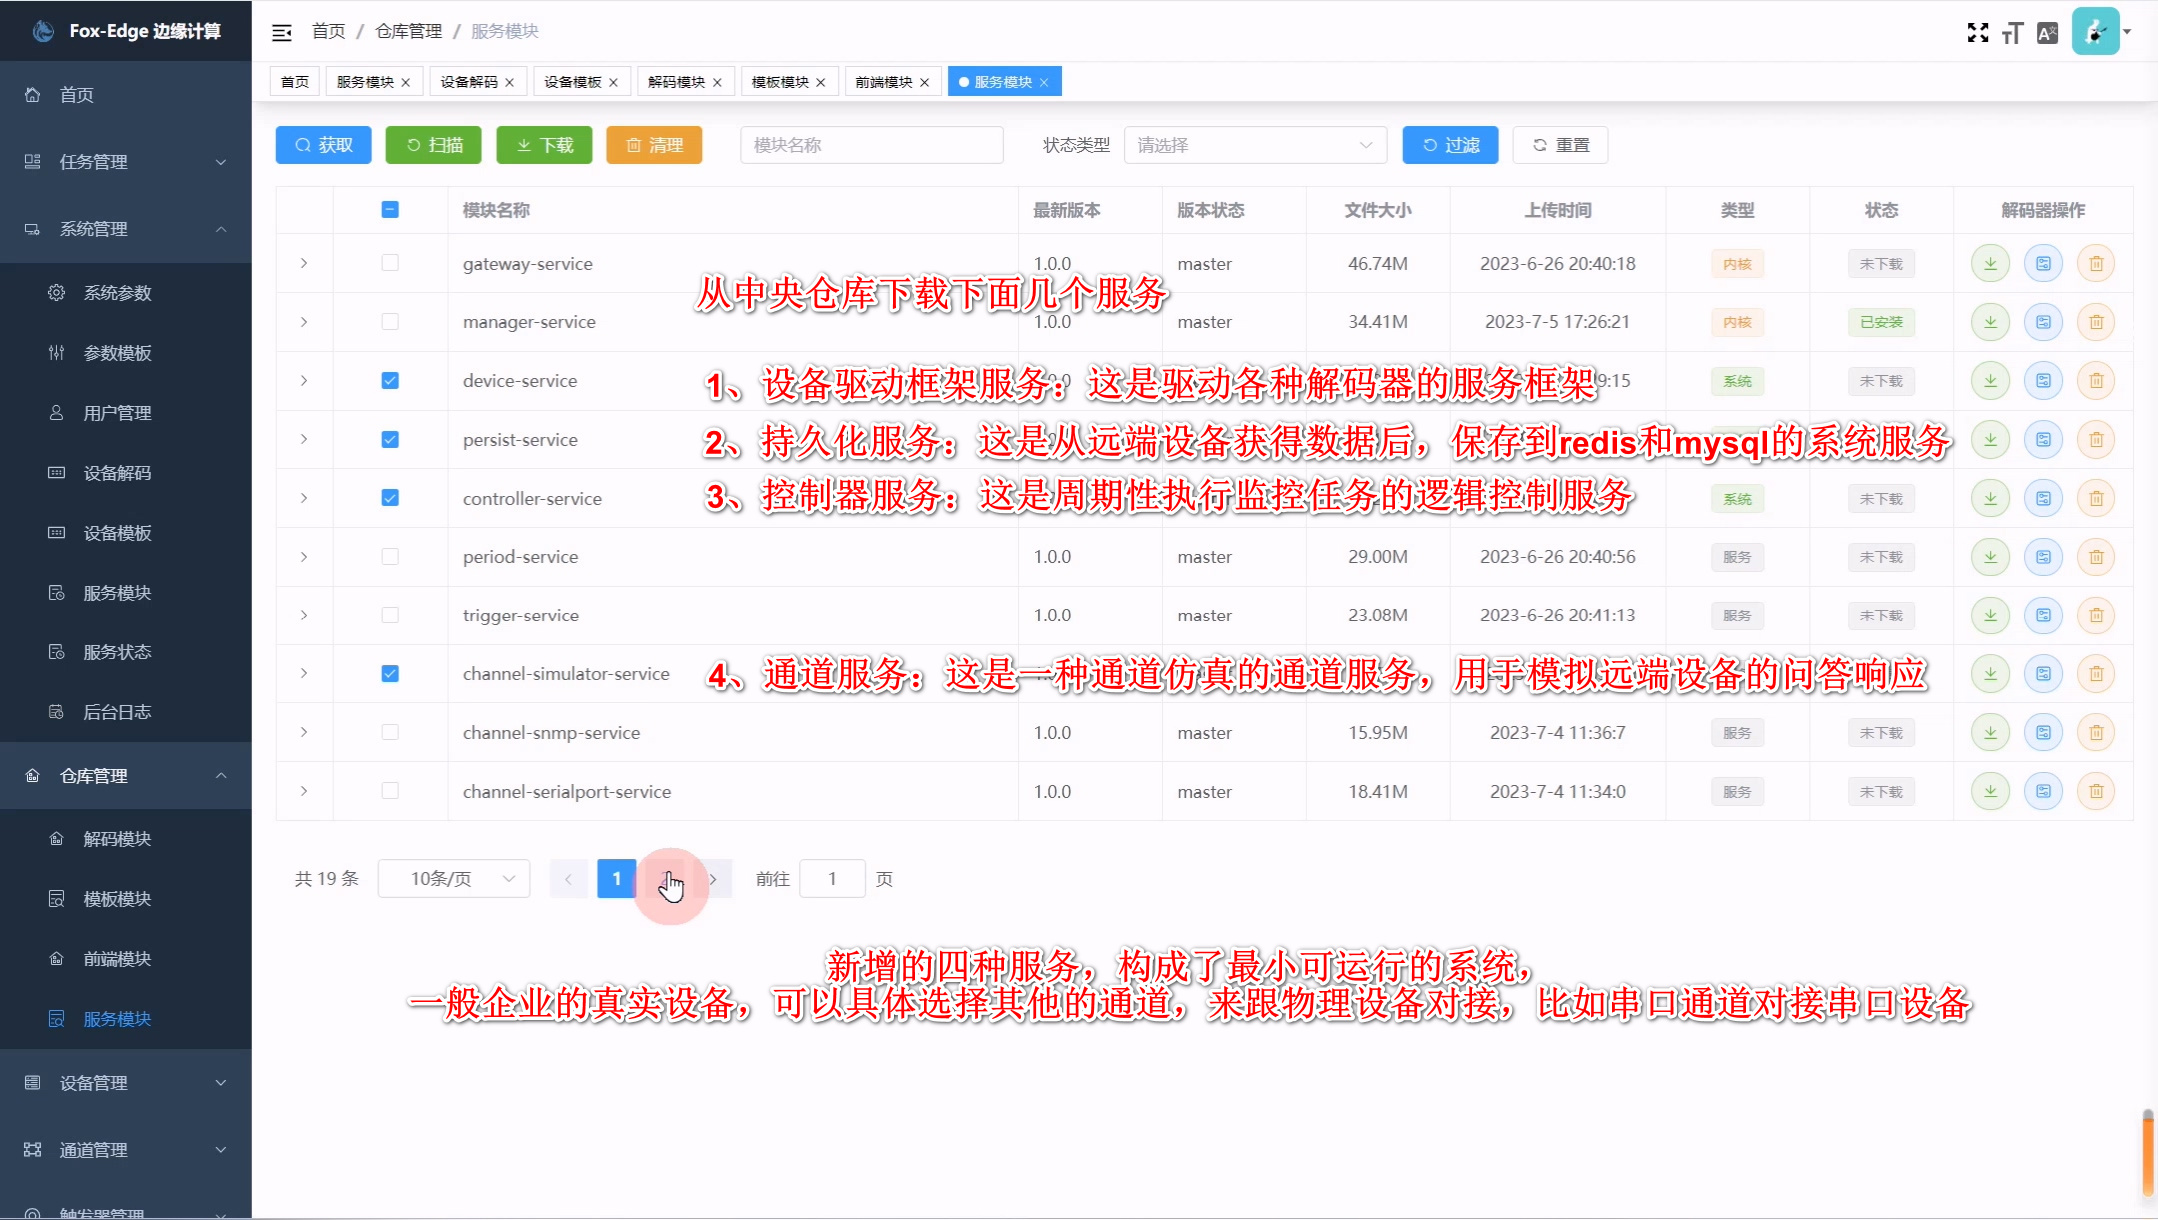The height and width of the screenshot is (1220, 2158).
Task: Open blue detail icon for period-service
Action: point(2043,557)
